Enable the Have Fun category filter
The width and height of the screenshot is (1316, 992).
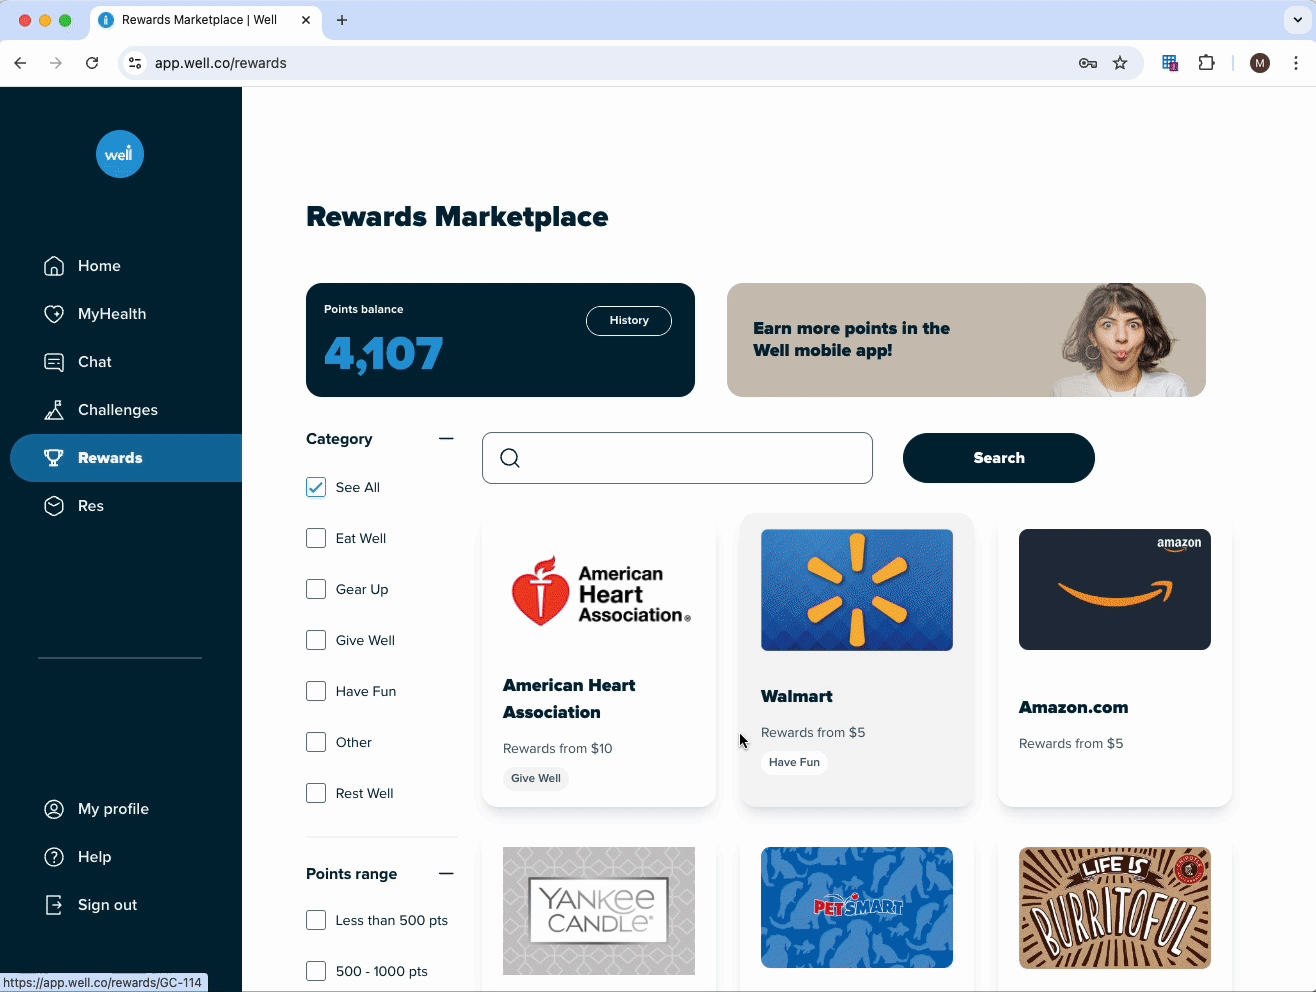316,691
